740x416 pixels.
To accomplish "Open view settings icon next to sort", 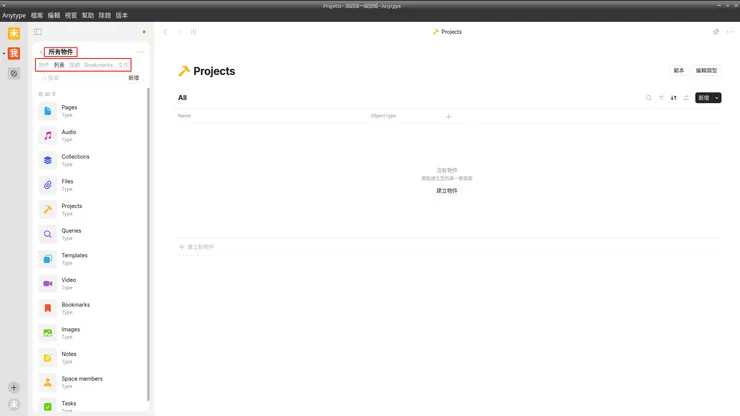I will pos(686,98).
